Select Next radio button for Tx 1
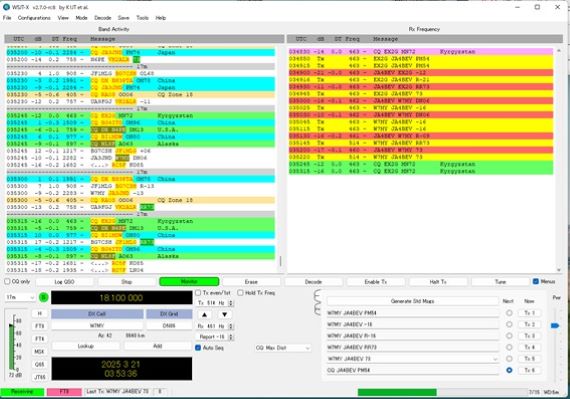Screen dimensions: 570x399 (x=509, y=313)
